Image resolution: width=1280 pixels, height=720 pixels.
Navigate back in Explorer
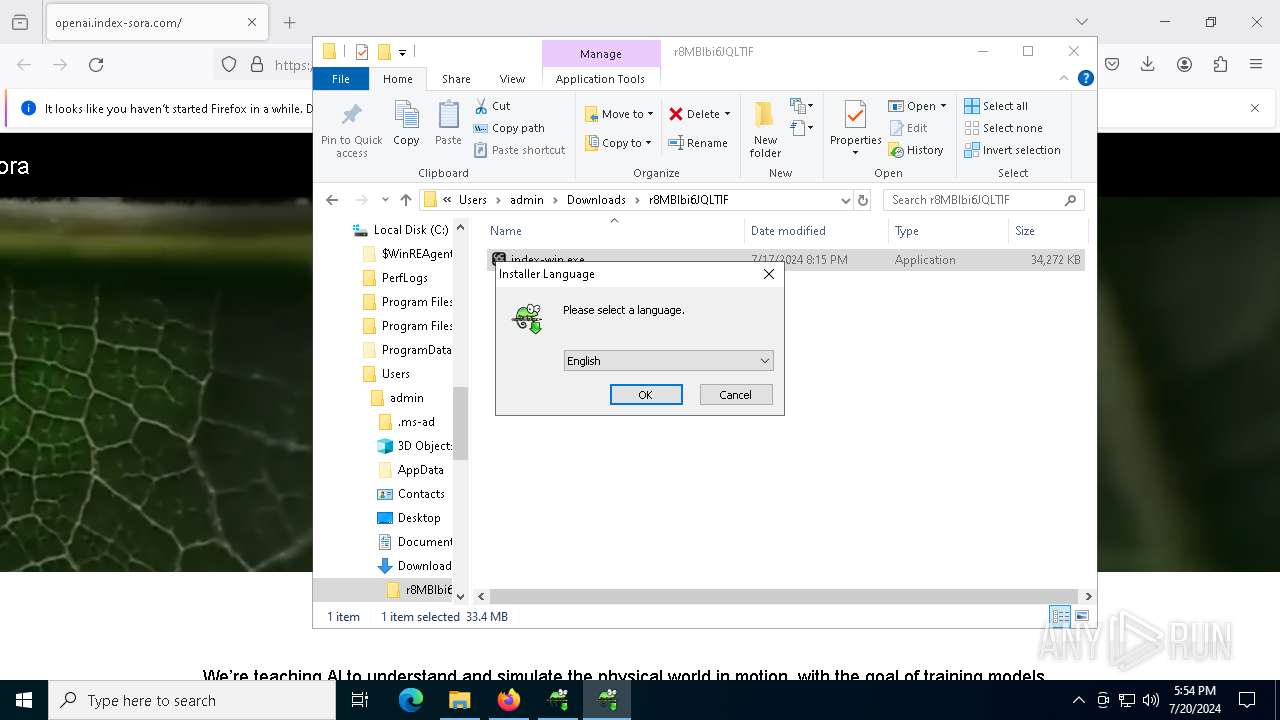click(x=332, y=200)
